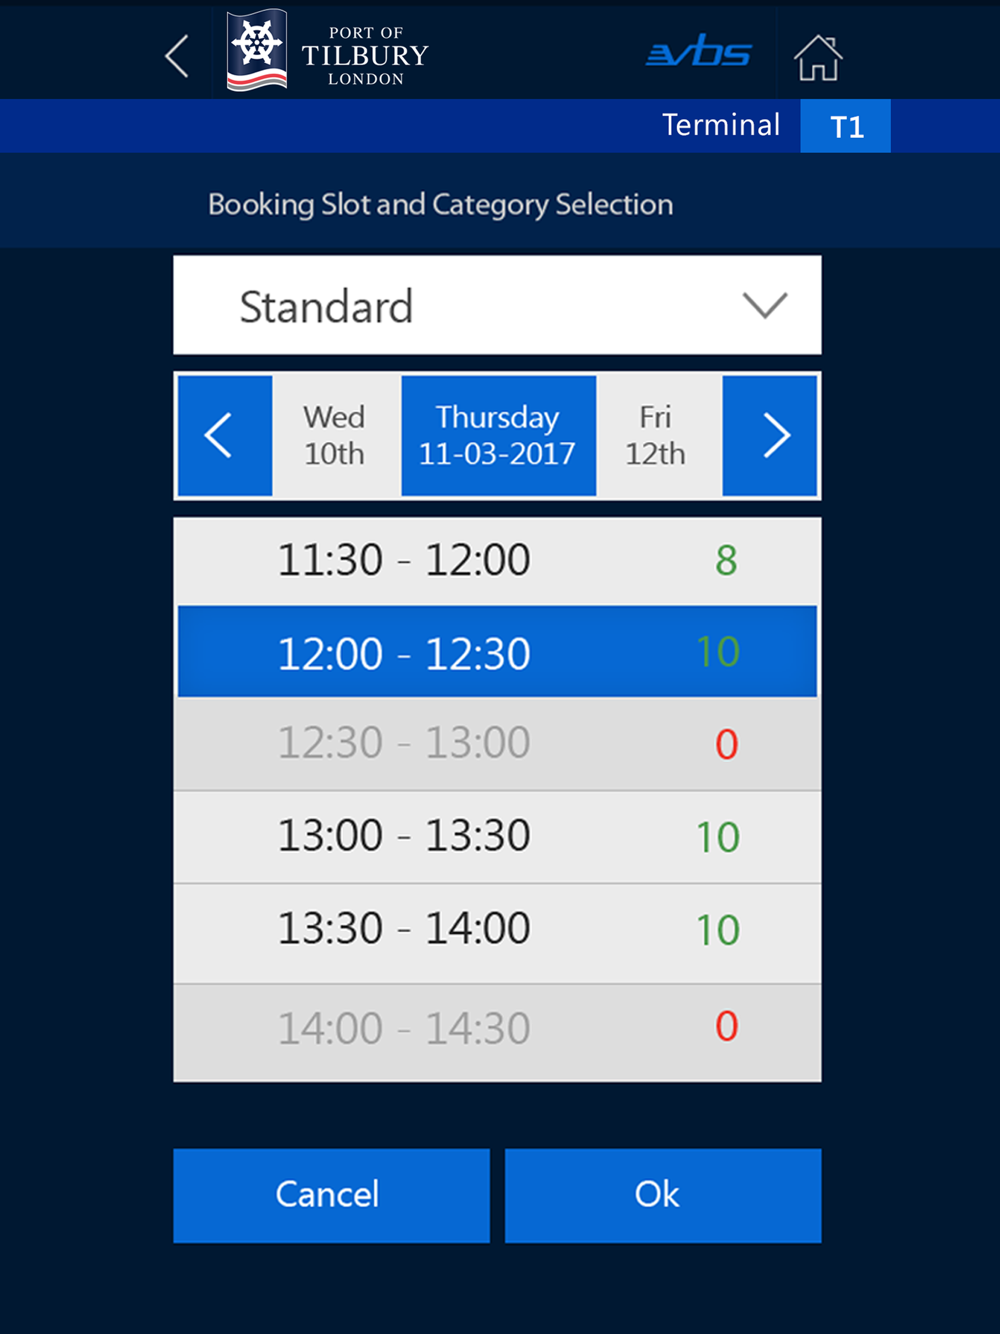Select Thursday 11-03-2017 date tab
The image size is (1000, 1334).
click(x=498, y=436)
